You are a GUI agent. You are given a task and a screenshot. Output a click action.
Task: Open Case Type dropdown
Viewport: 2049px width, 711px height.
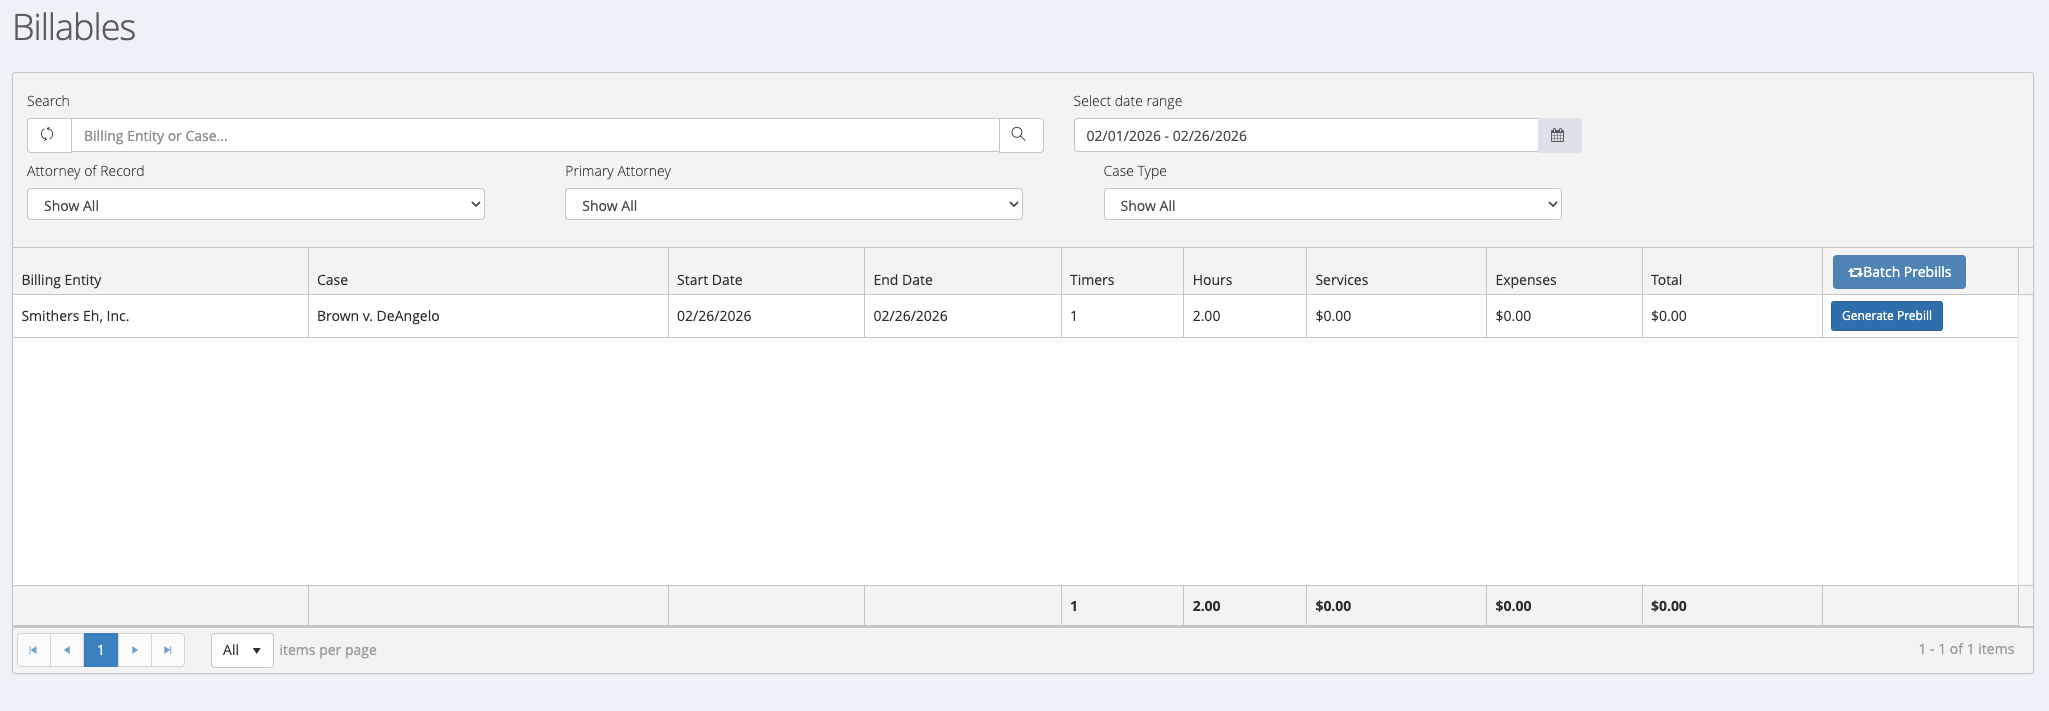point(1332,205)
